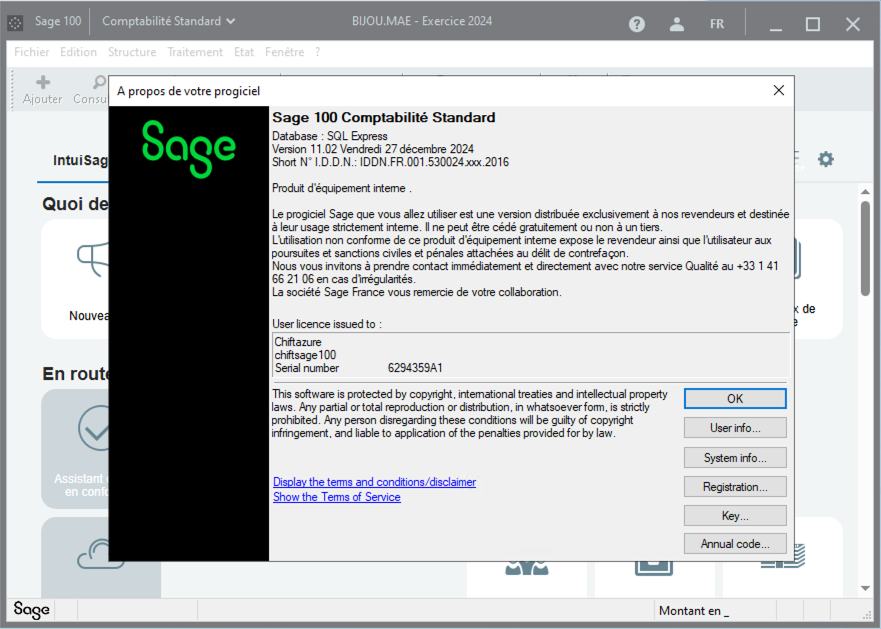Viewport: 881px width, 629px height.
Task: Click the Sage logo in status bar
Action: click(31, 610)
